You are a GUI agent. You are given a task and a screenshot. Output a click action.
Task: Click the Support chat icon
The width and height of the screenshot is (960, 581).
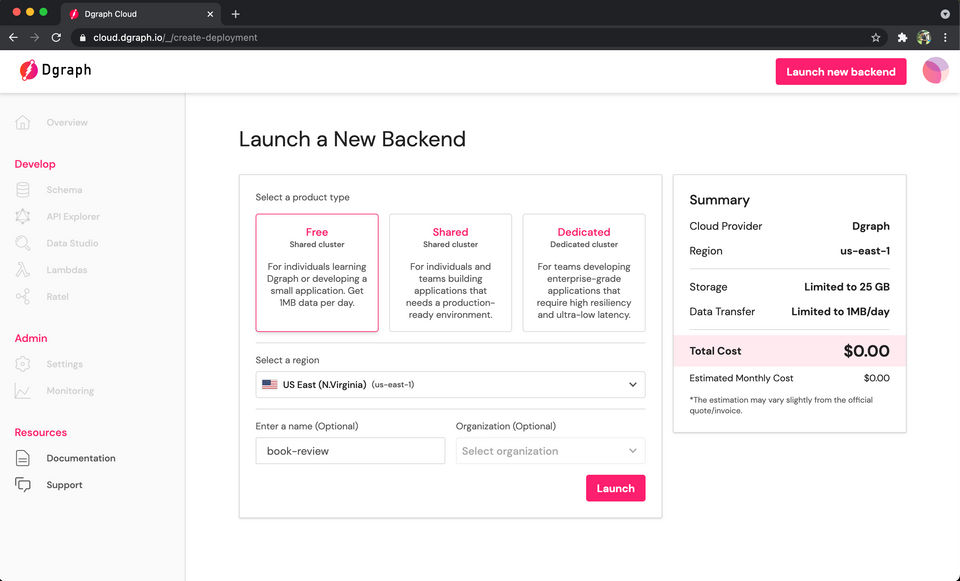click(x=23, y=485)
